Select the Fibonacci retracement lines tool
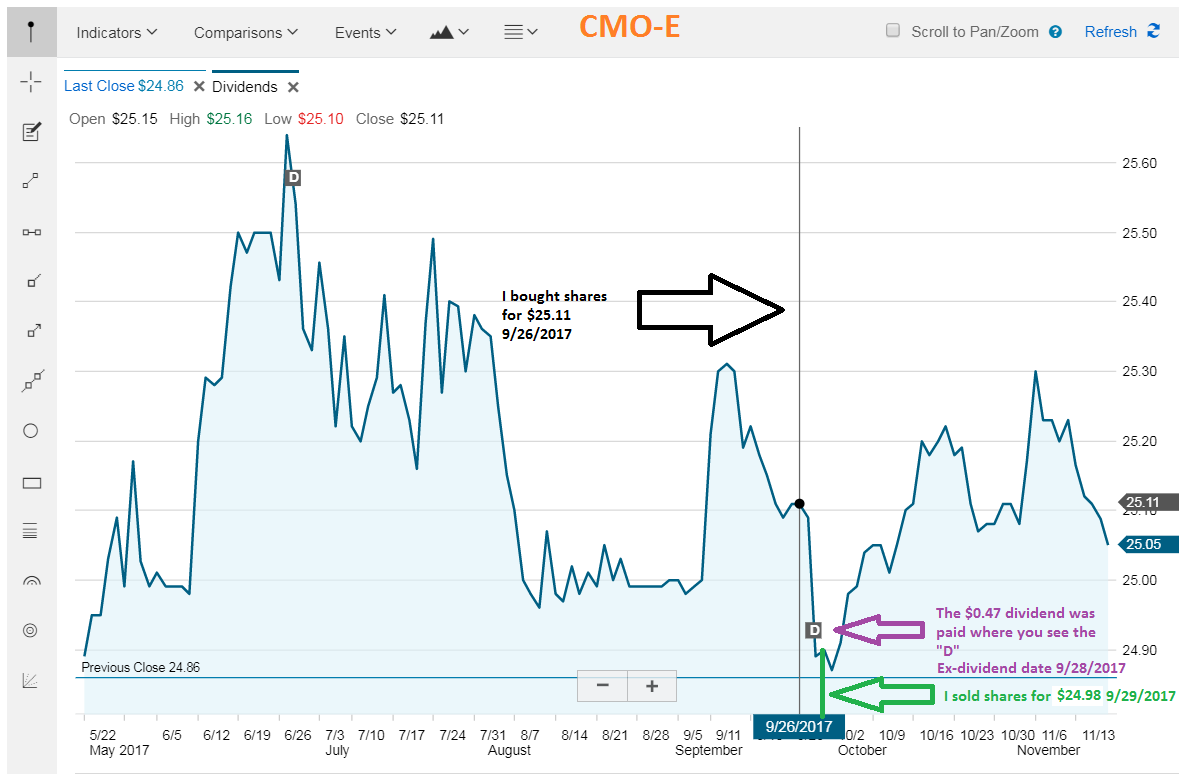Viewport: 1183px width, 774px height. pos(30,532)
